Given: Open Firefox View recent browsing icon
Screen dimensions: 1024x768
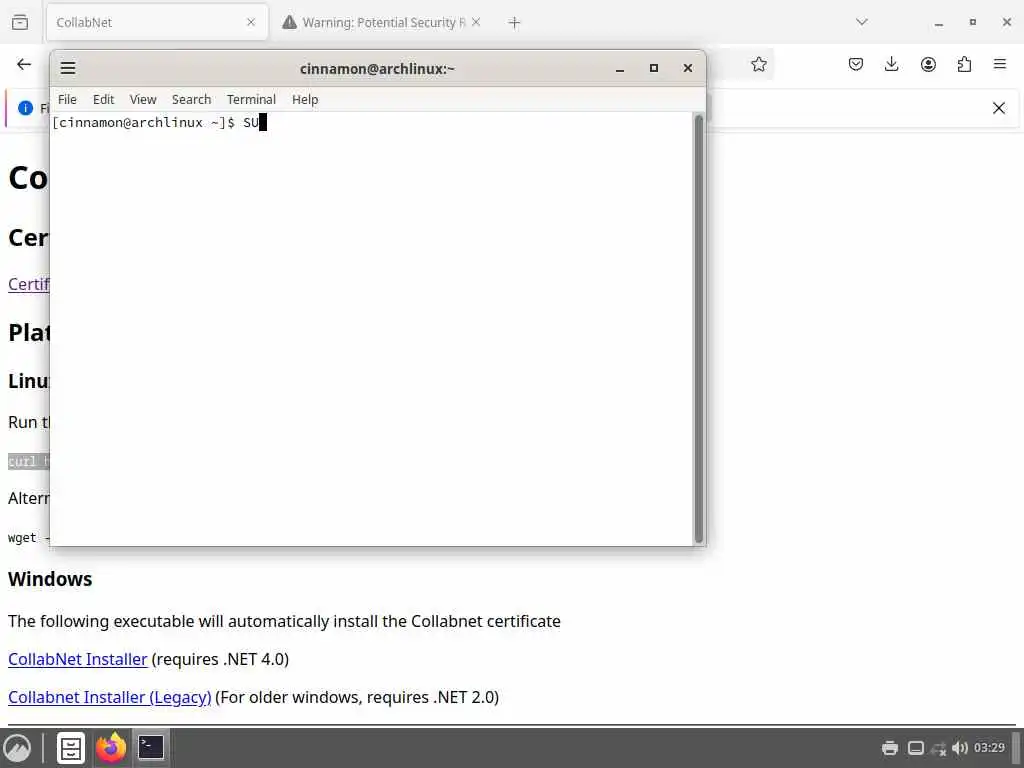Looking at the screenshot, I should point(20,22).
